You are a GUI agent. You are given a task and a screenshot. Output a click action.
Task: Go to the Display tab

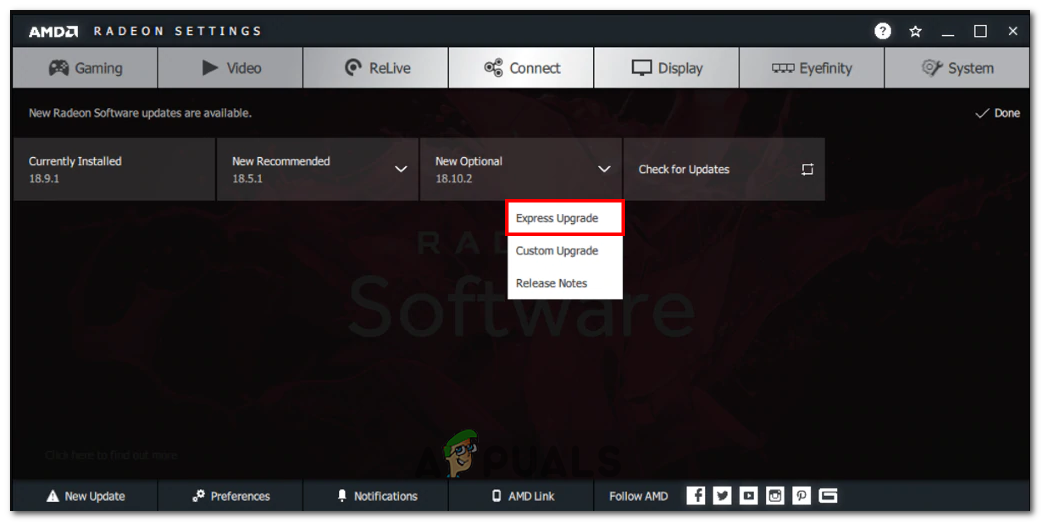(667, 68)
